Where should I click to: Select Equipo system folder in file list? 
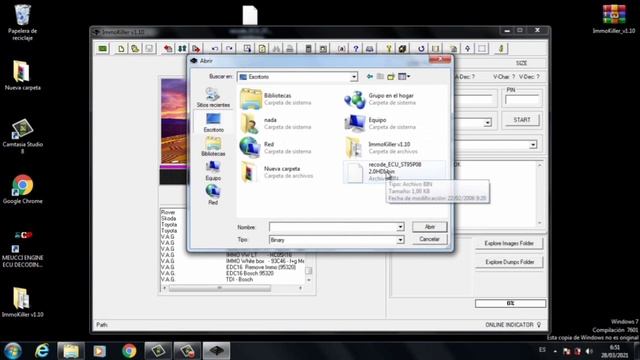[380, 123]
